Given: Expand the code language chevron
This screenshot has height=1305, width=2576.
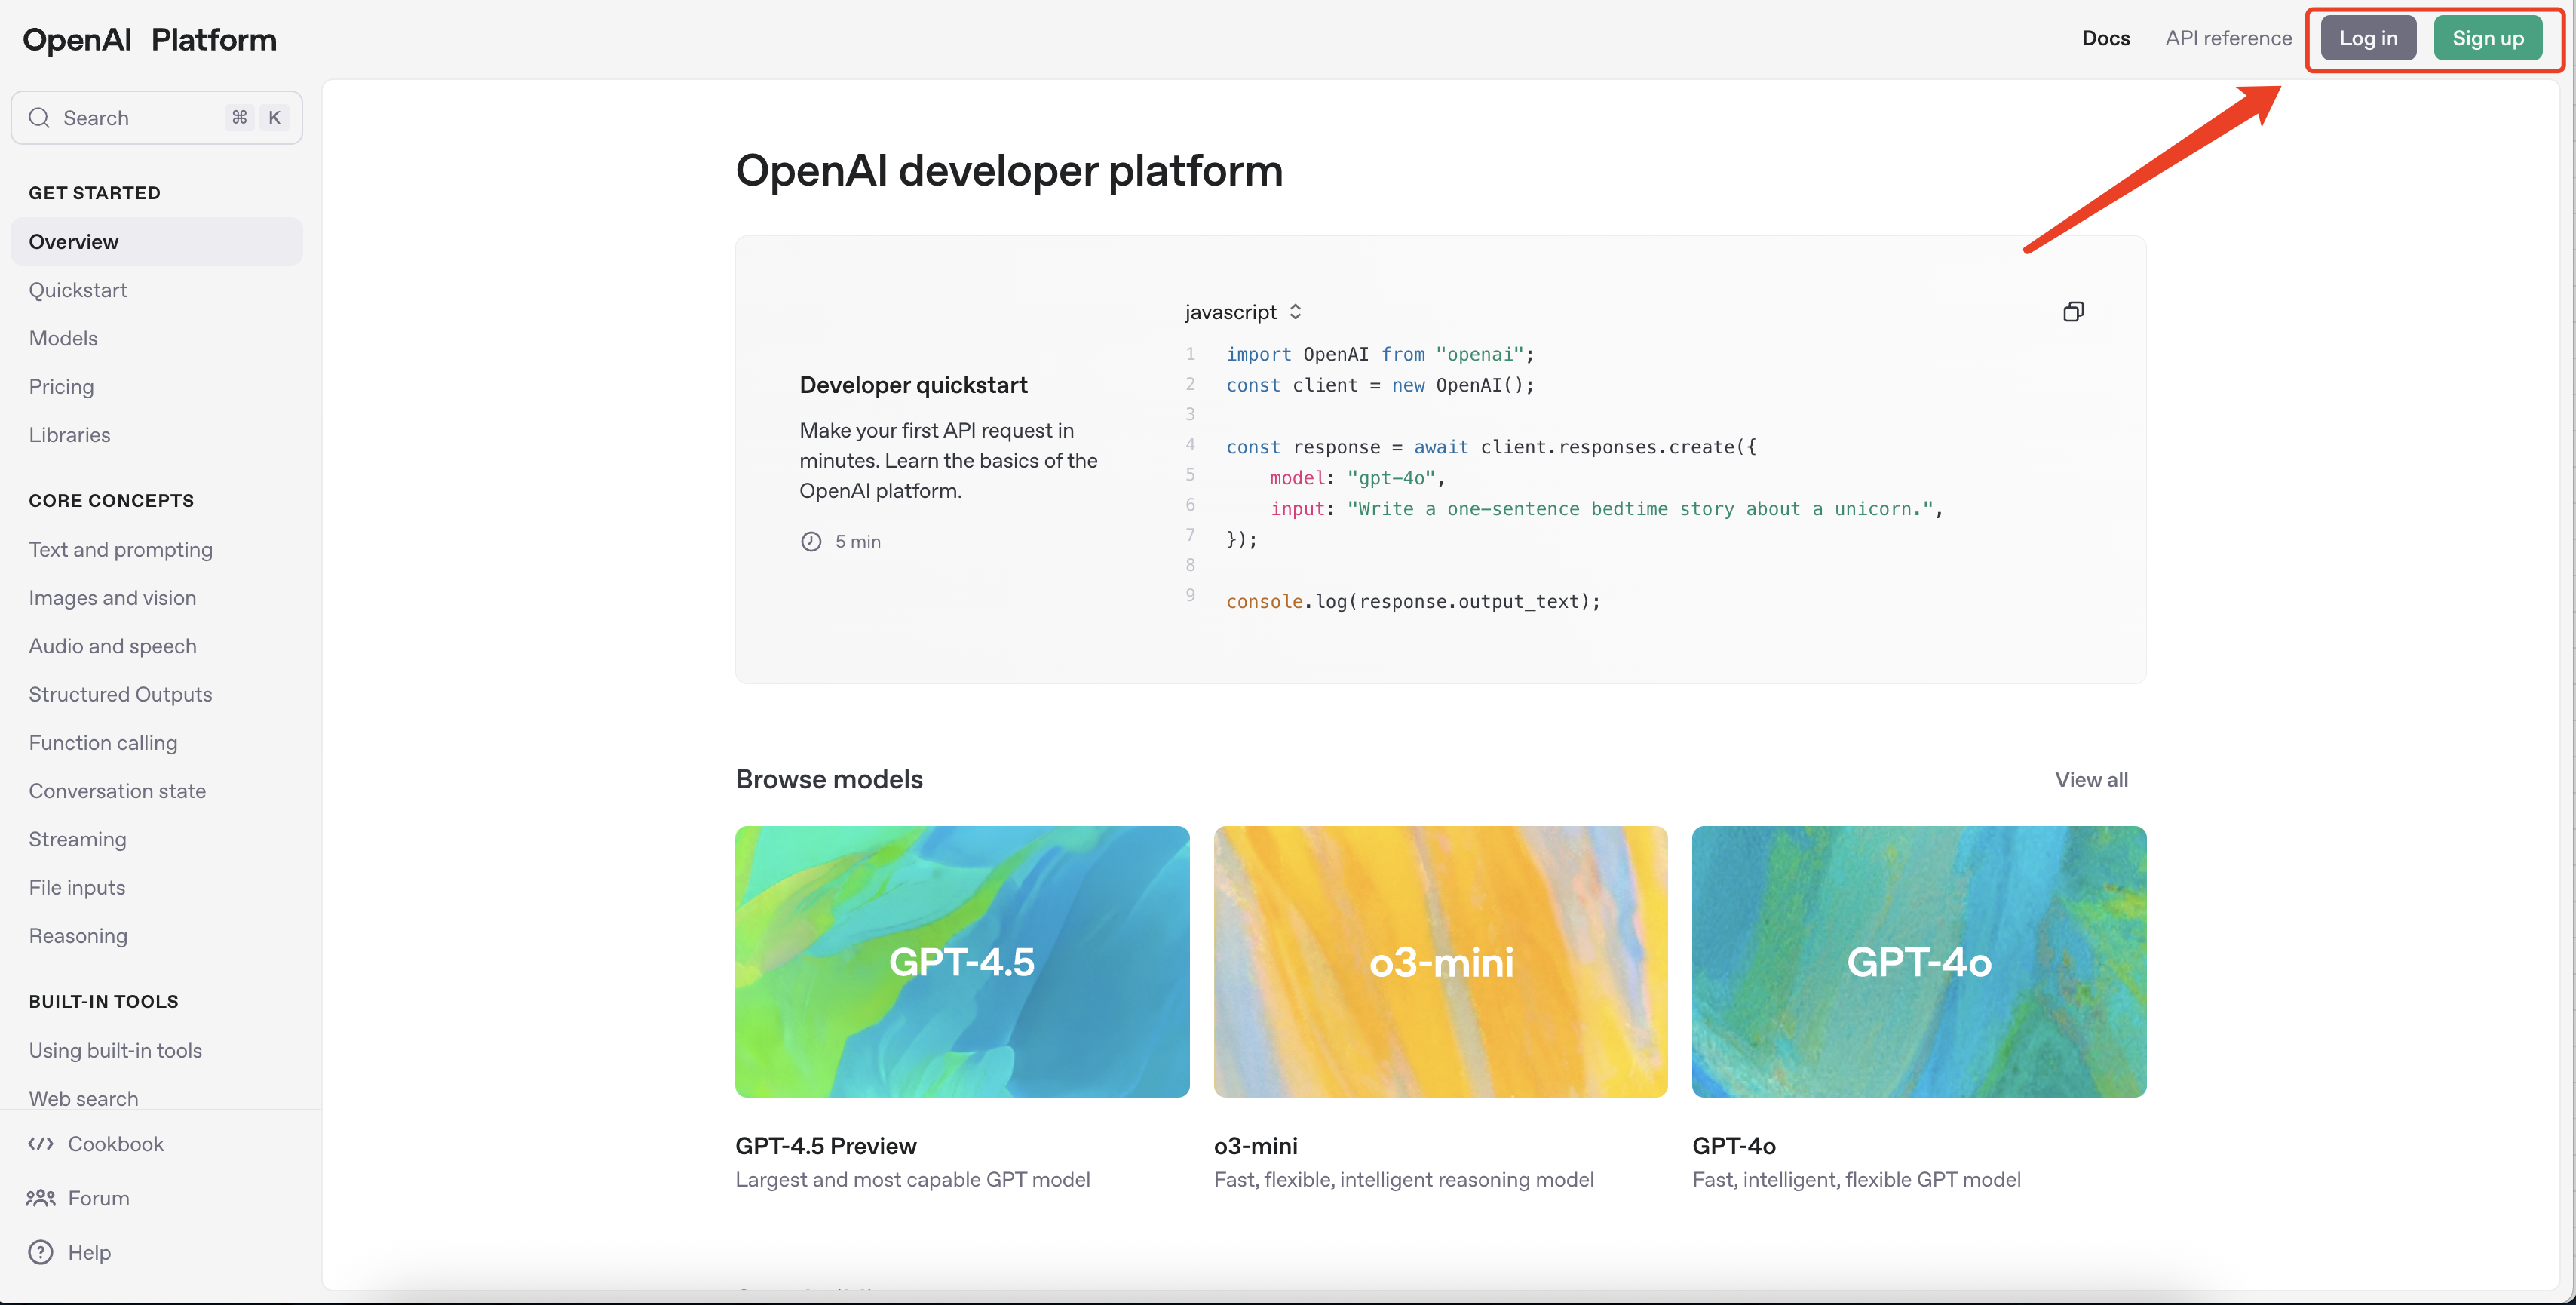Looking at the screenshot, I should point(1296,311).
